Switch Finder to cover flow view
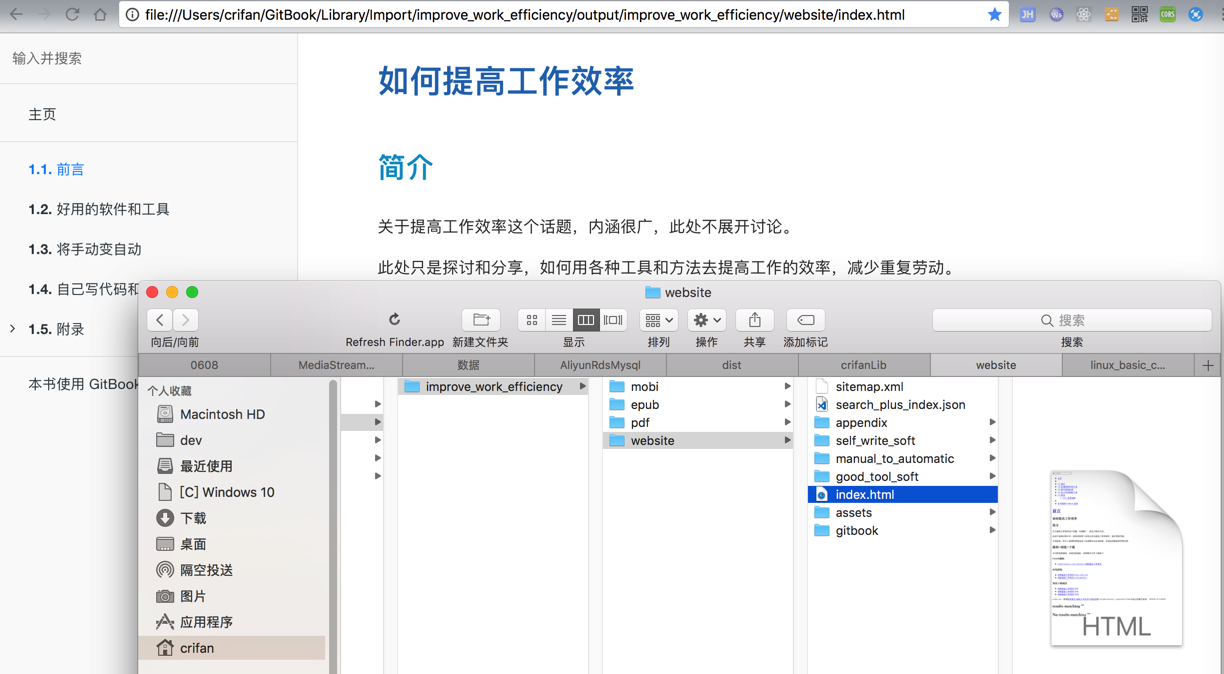The height and width of the screenshot is (674, 1224). point(613,320)
